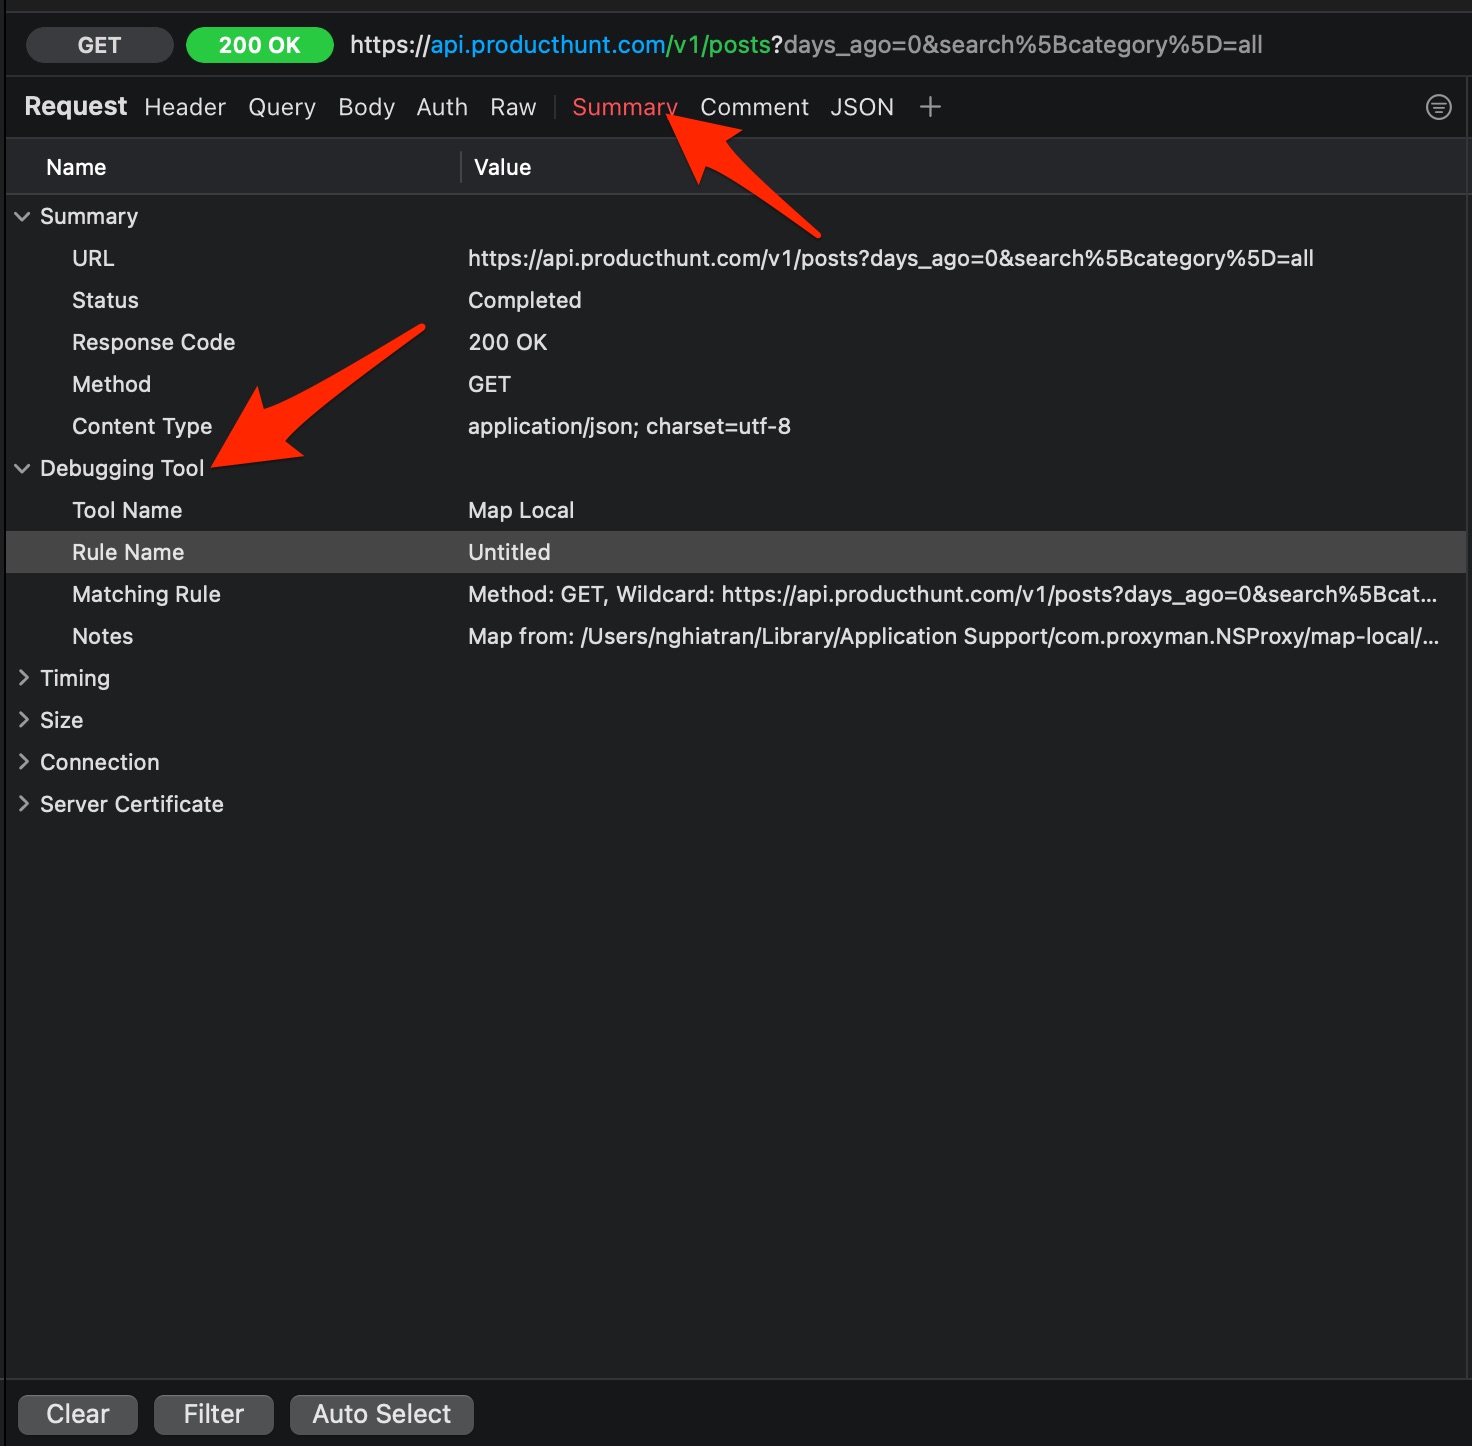The image size is (1472, 1446).
Task: Click the Untitled rule name value
Action: (509, 552)
